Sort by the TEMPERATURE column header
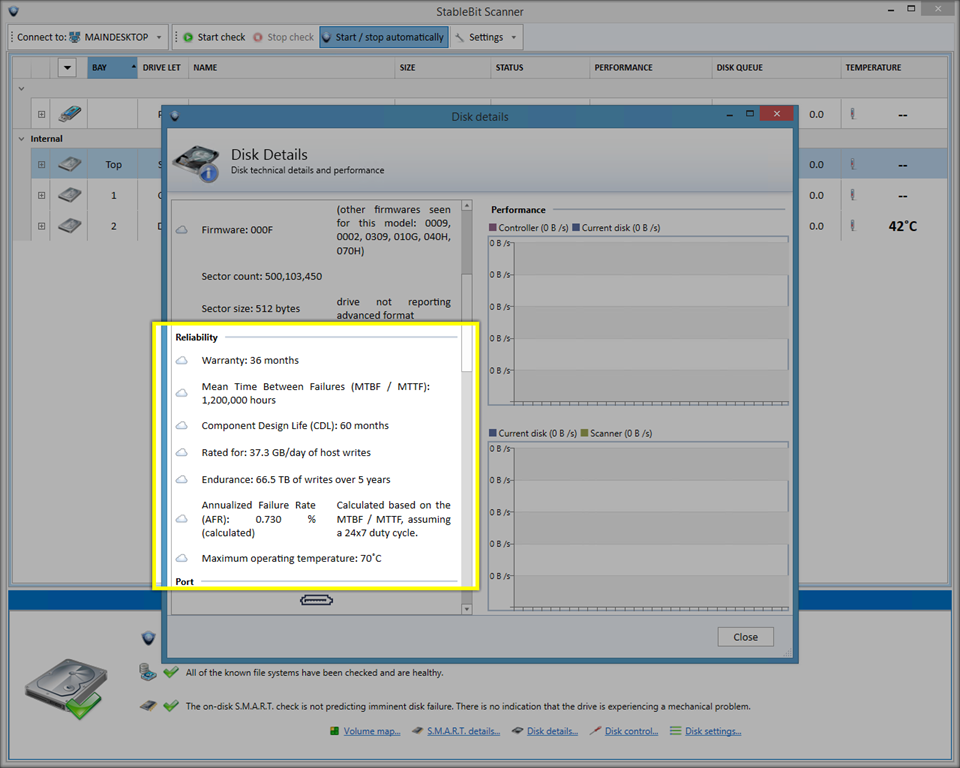 point(893,67)
